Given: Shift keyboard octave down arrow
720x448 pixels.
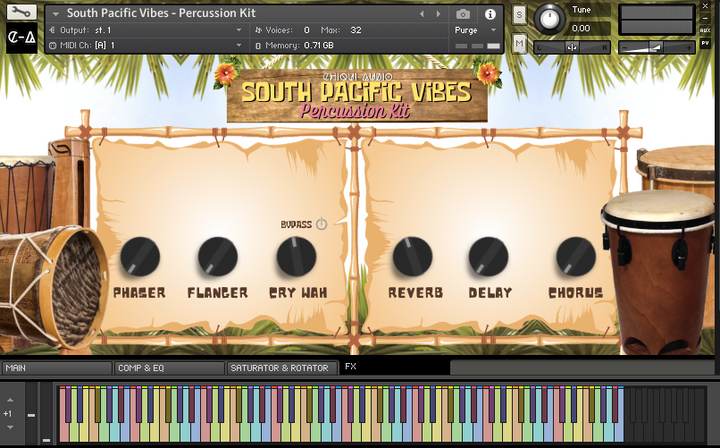Looking at the screenshot, I should coord(10,427).
